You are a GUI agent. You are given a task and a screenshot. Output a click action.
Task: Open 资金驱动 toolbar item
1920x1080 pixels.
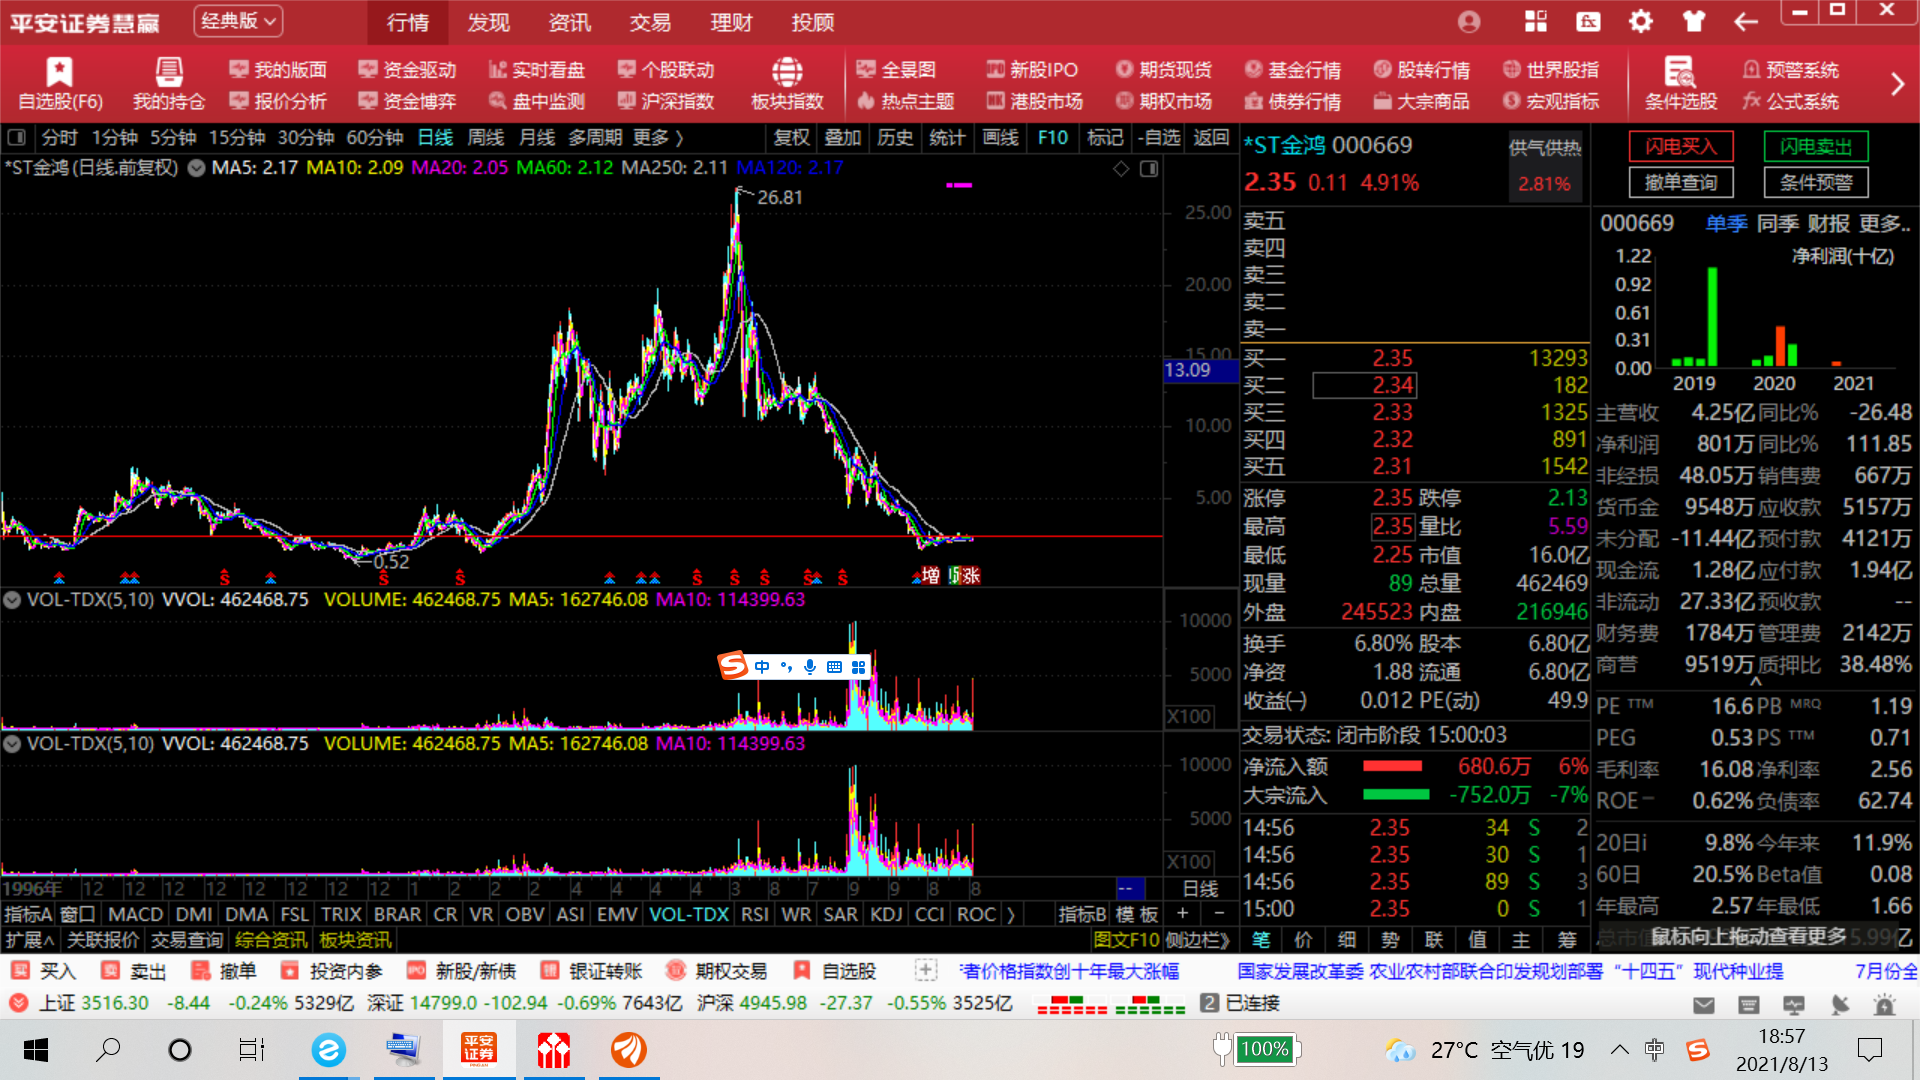[x=407, y=69]
